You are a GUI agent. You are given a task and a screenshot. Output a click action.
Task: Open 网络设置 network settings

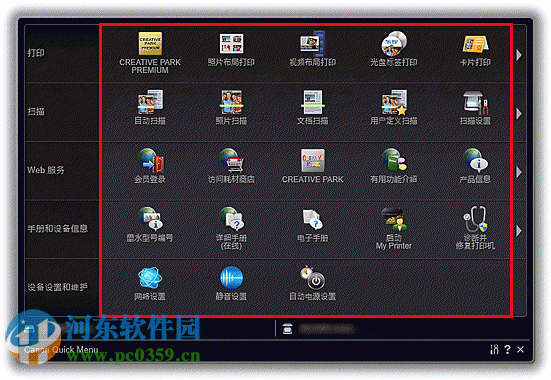click(150, 278)
